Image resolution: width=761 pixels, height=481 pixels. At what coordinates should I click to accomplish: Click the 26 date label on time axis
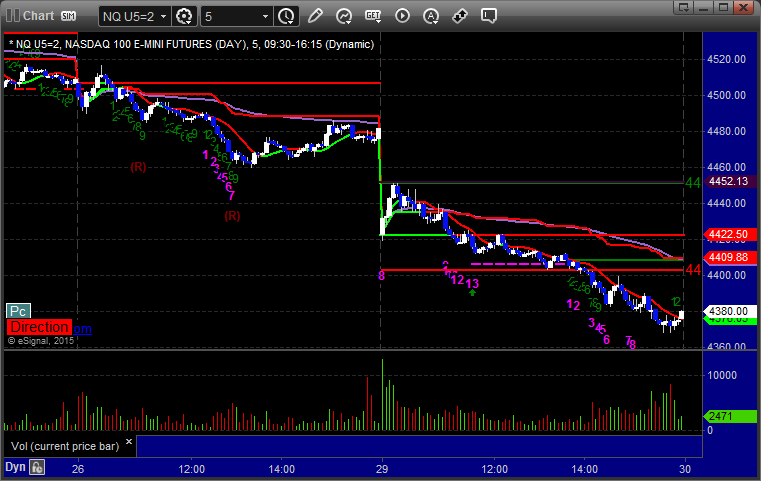(x=78, y=469)
